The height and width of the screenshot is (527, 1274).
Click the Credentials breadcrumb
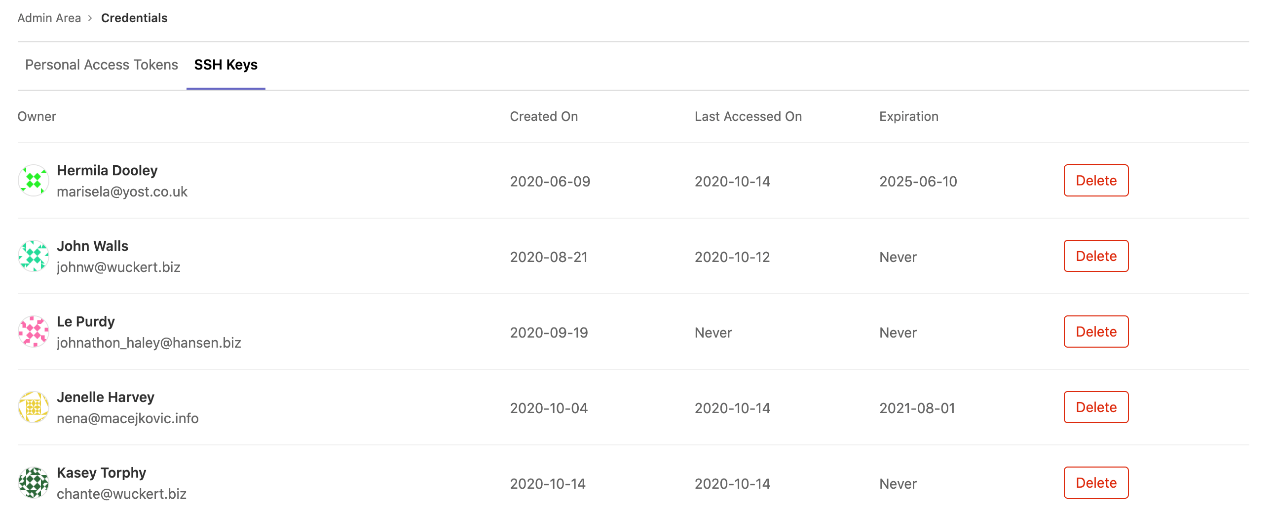tap(134, 18)
